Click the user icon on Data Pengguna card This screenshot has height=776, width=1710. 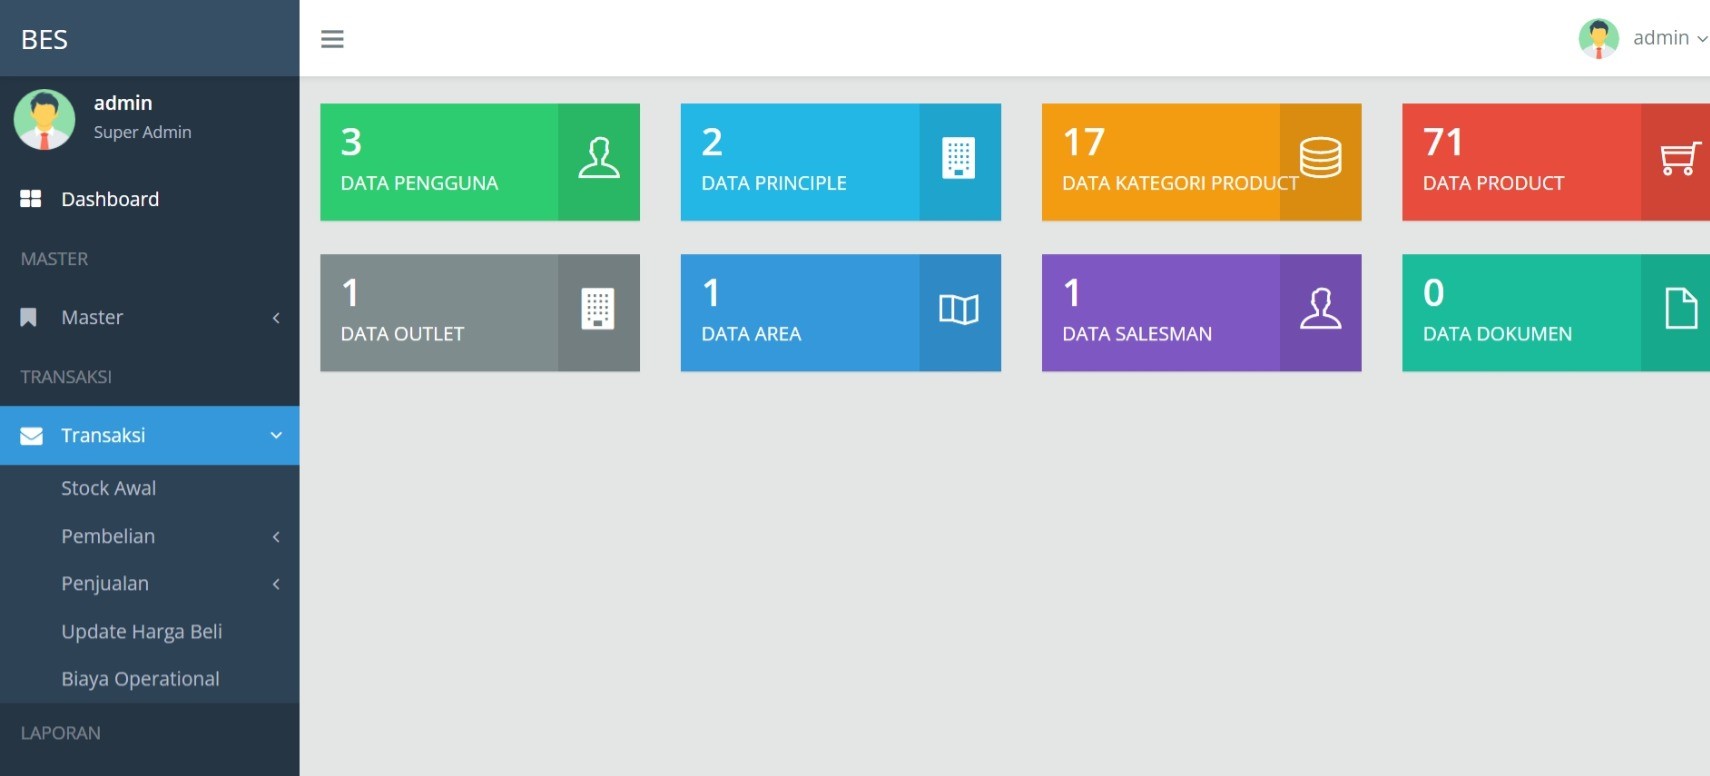pyautogui.click(x=598, y=159)
